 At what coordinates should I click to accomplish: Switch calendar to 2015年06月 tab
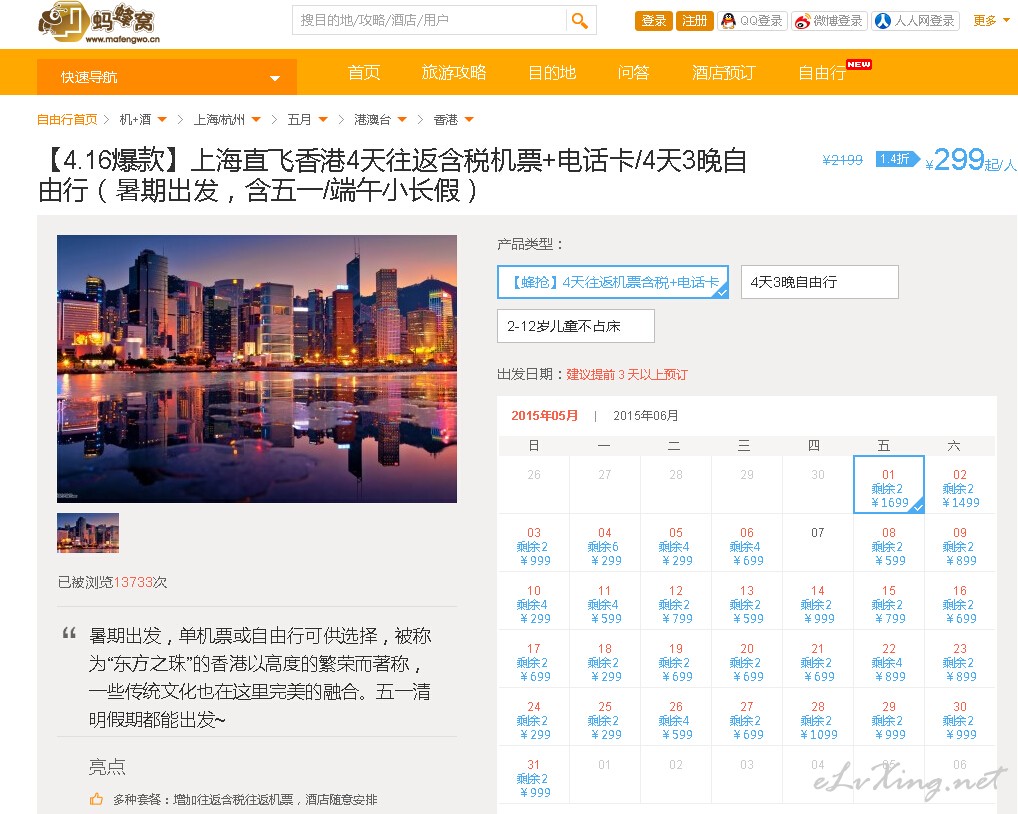tap(646, 415)
